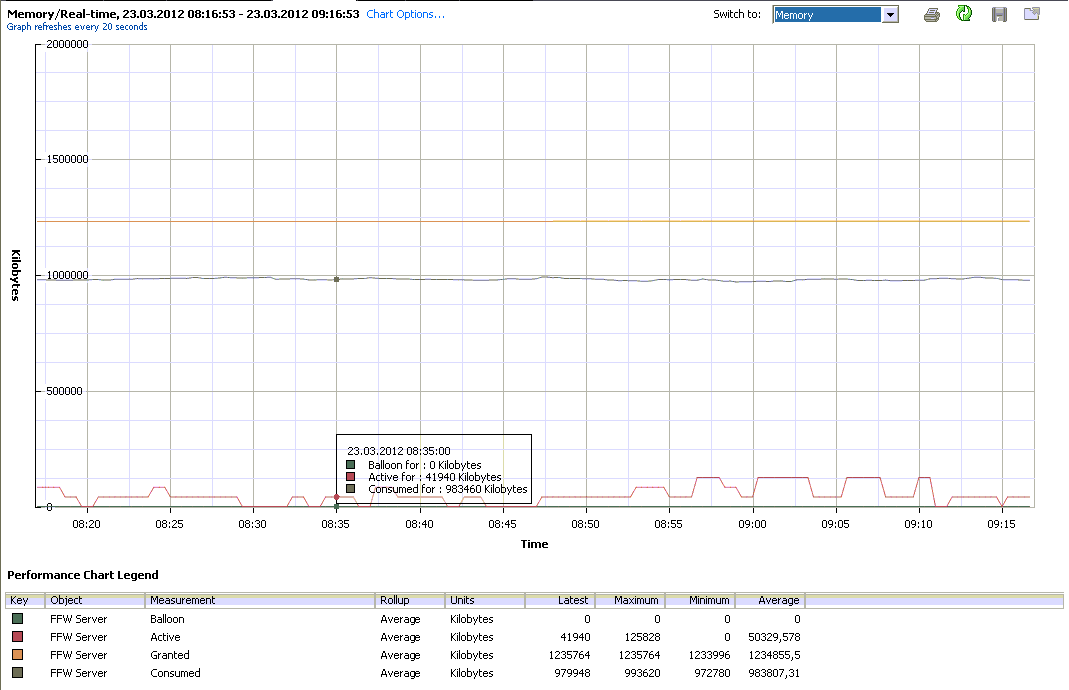The image size is (1069, 690).
Task: Click the Maximum column header
Action: (x=630, y=600)
